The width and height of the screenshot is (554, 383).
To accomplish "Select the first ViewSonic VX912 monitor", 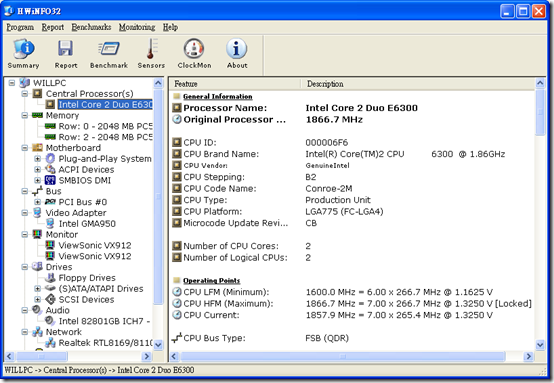I will [95, 245].
